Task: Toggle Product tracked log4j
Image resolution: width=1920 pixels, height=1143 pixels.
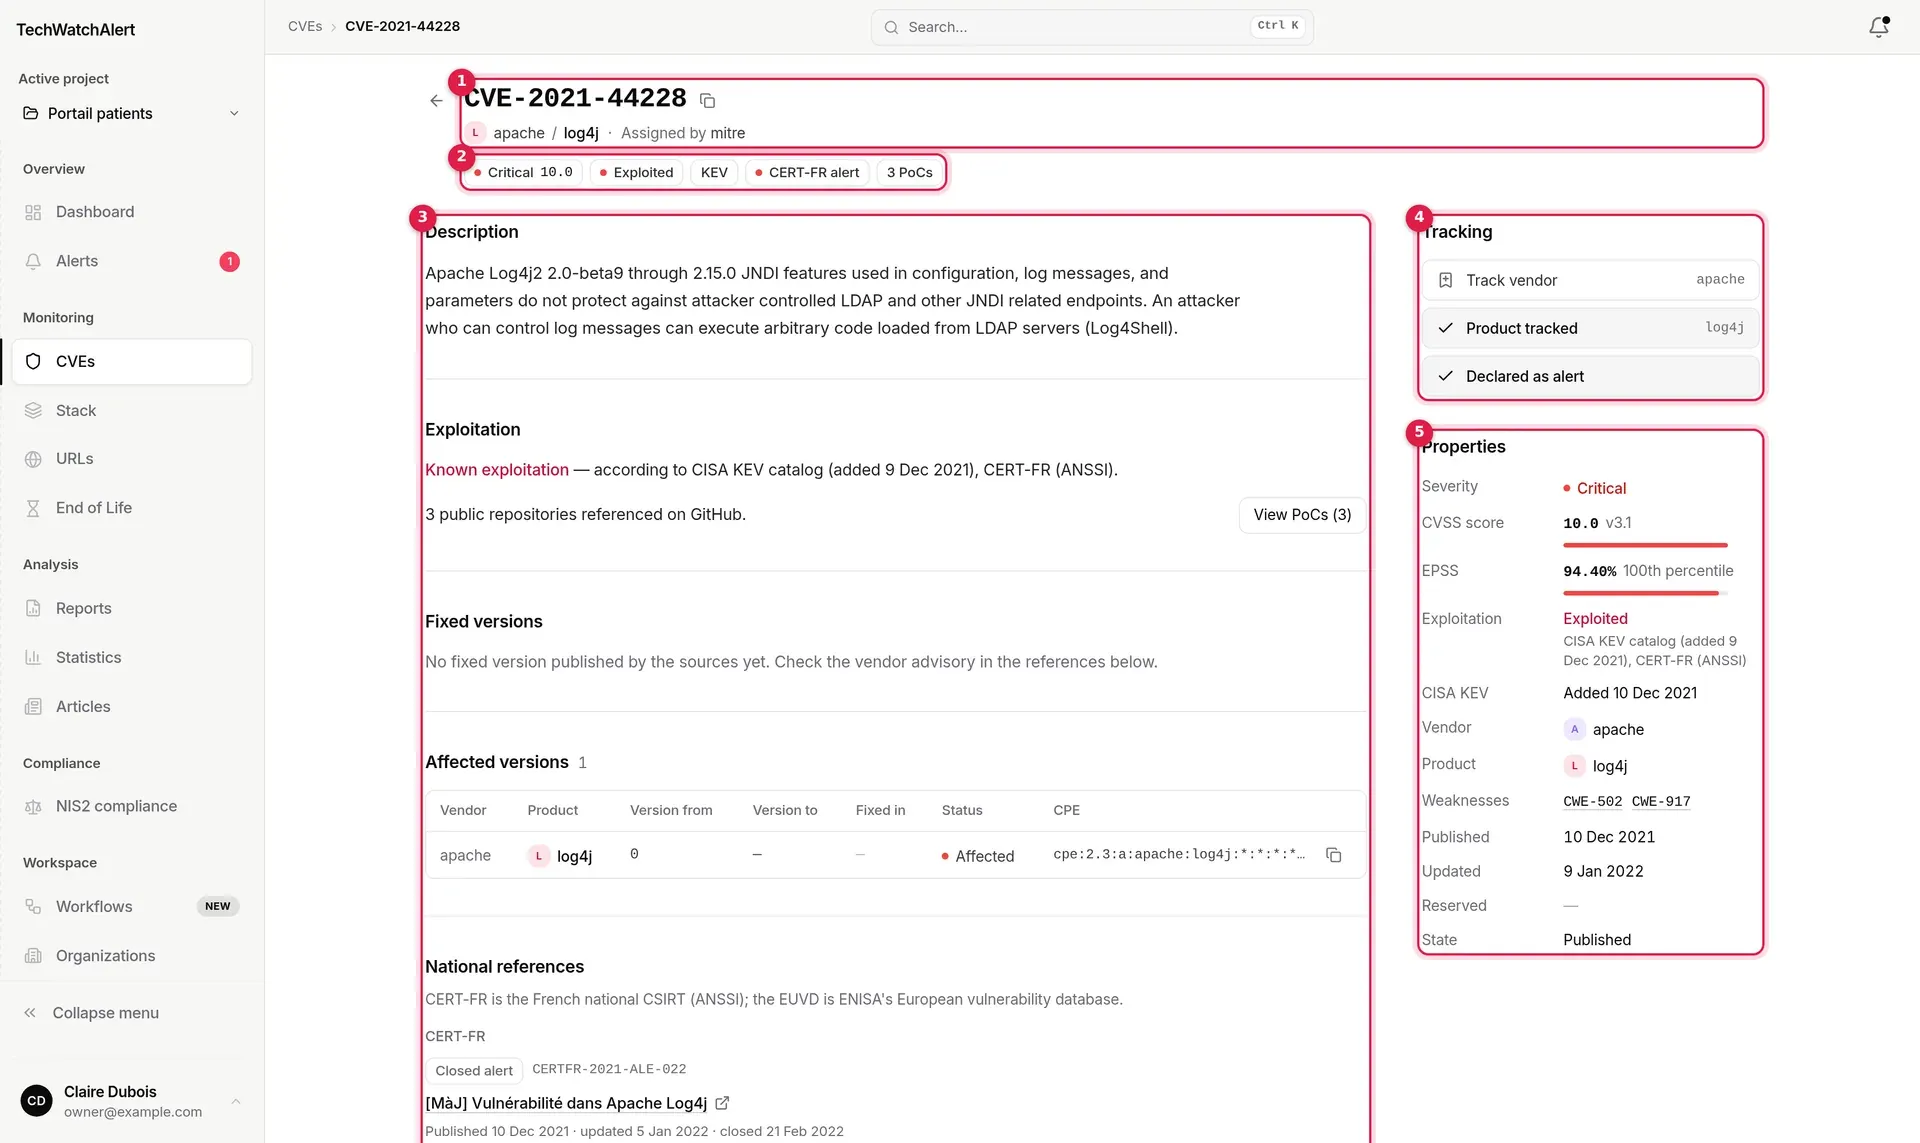Action: 1590,328
